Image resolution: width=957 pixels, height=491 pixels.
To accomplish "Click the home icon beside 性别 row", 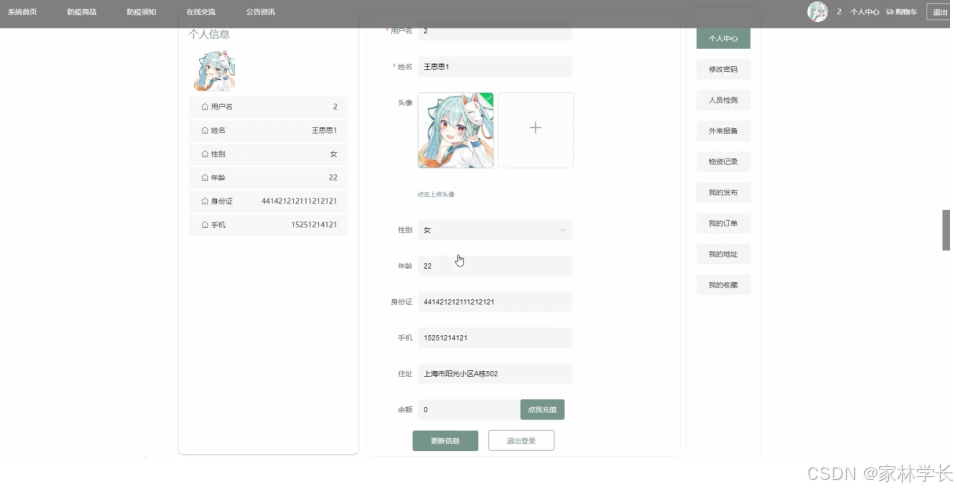I will [205, 154].
